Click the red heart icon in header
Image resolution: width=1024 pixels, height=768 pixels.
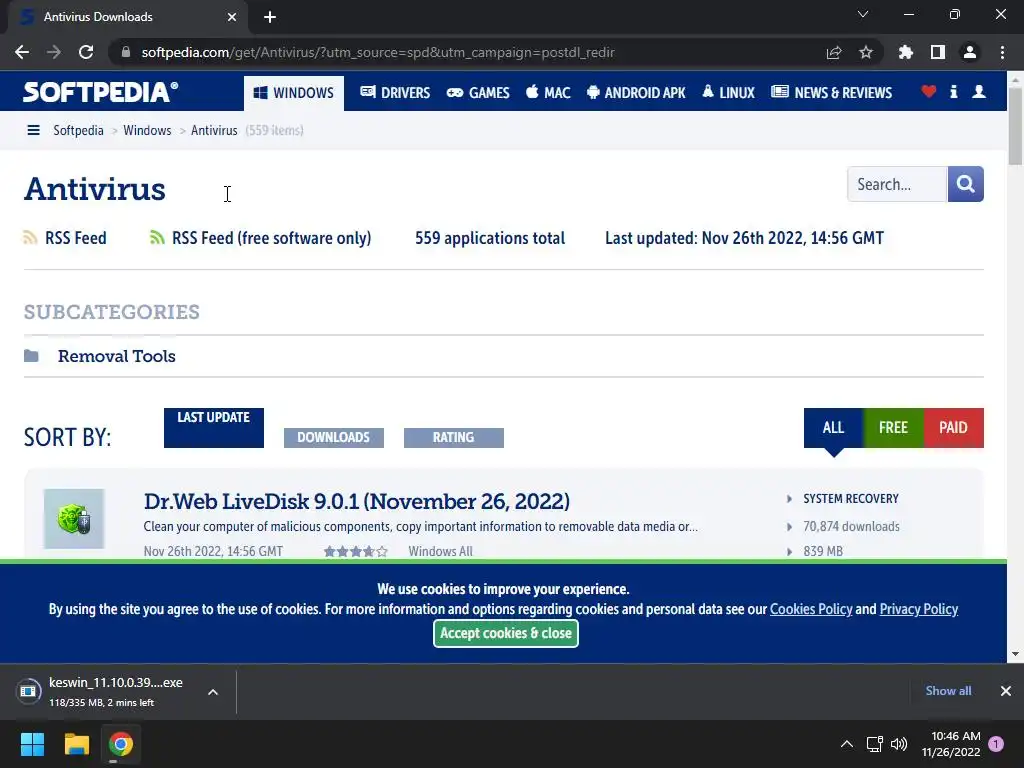[x=929, y=91]
